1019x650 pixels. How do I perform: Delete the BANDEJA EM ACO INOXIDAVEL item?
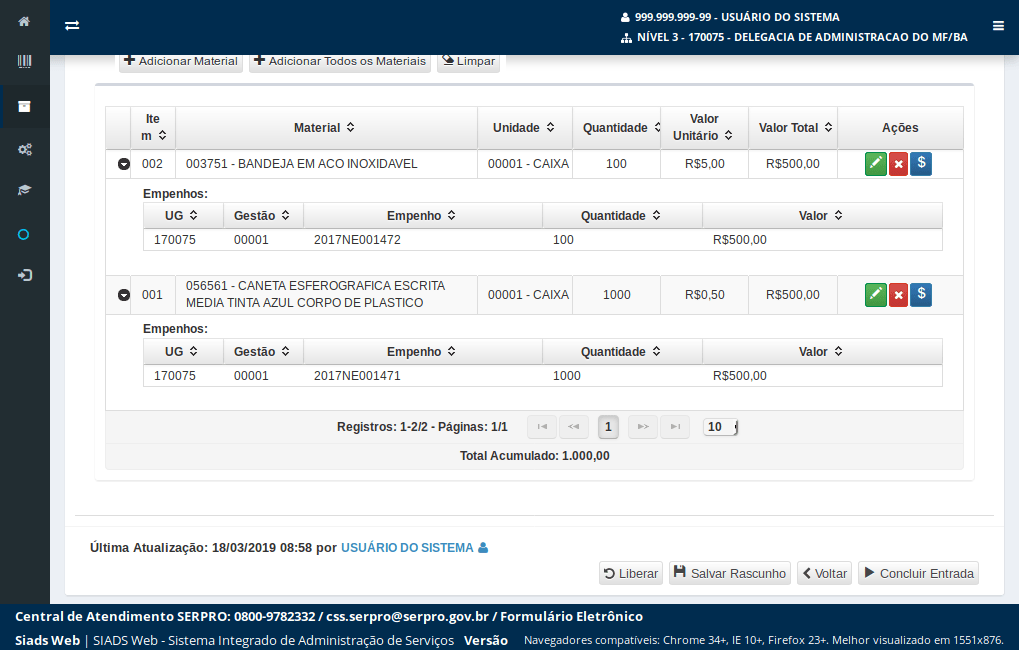[898, 164]
